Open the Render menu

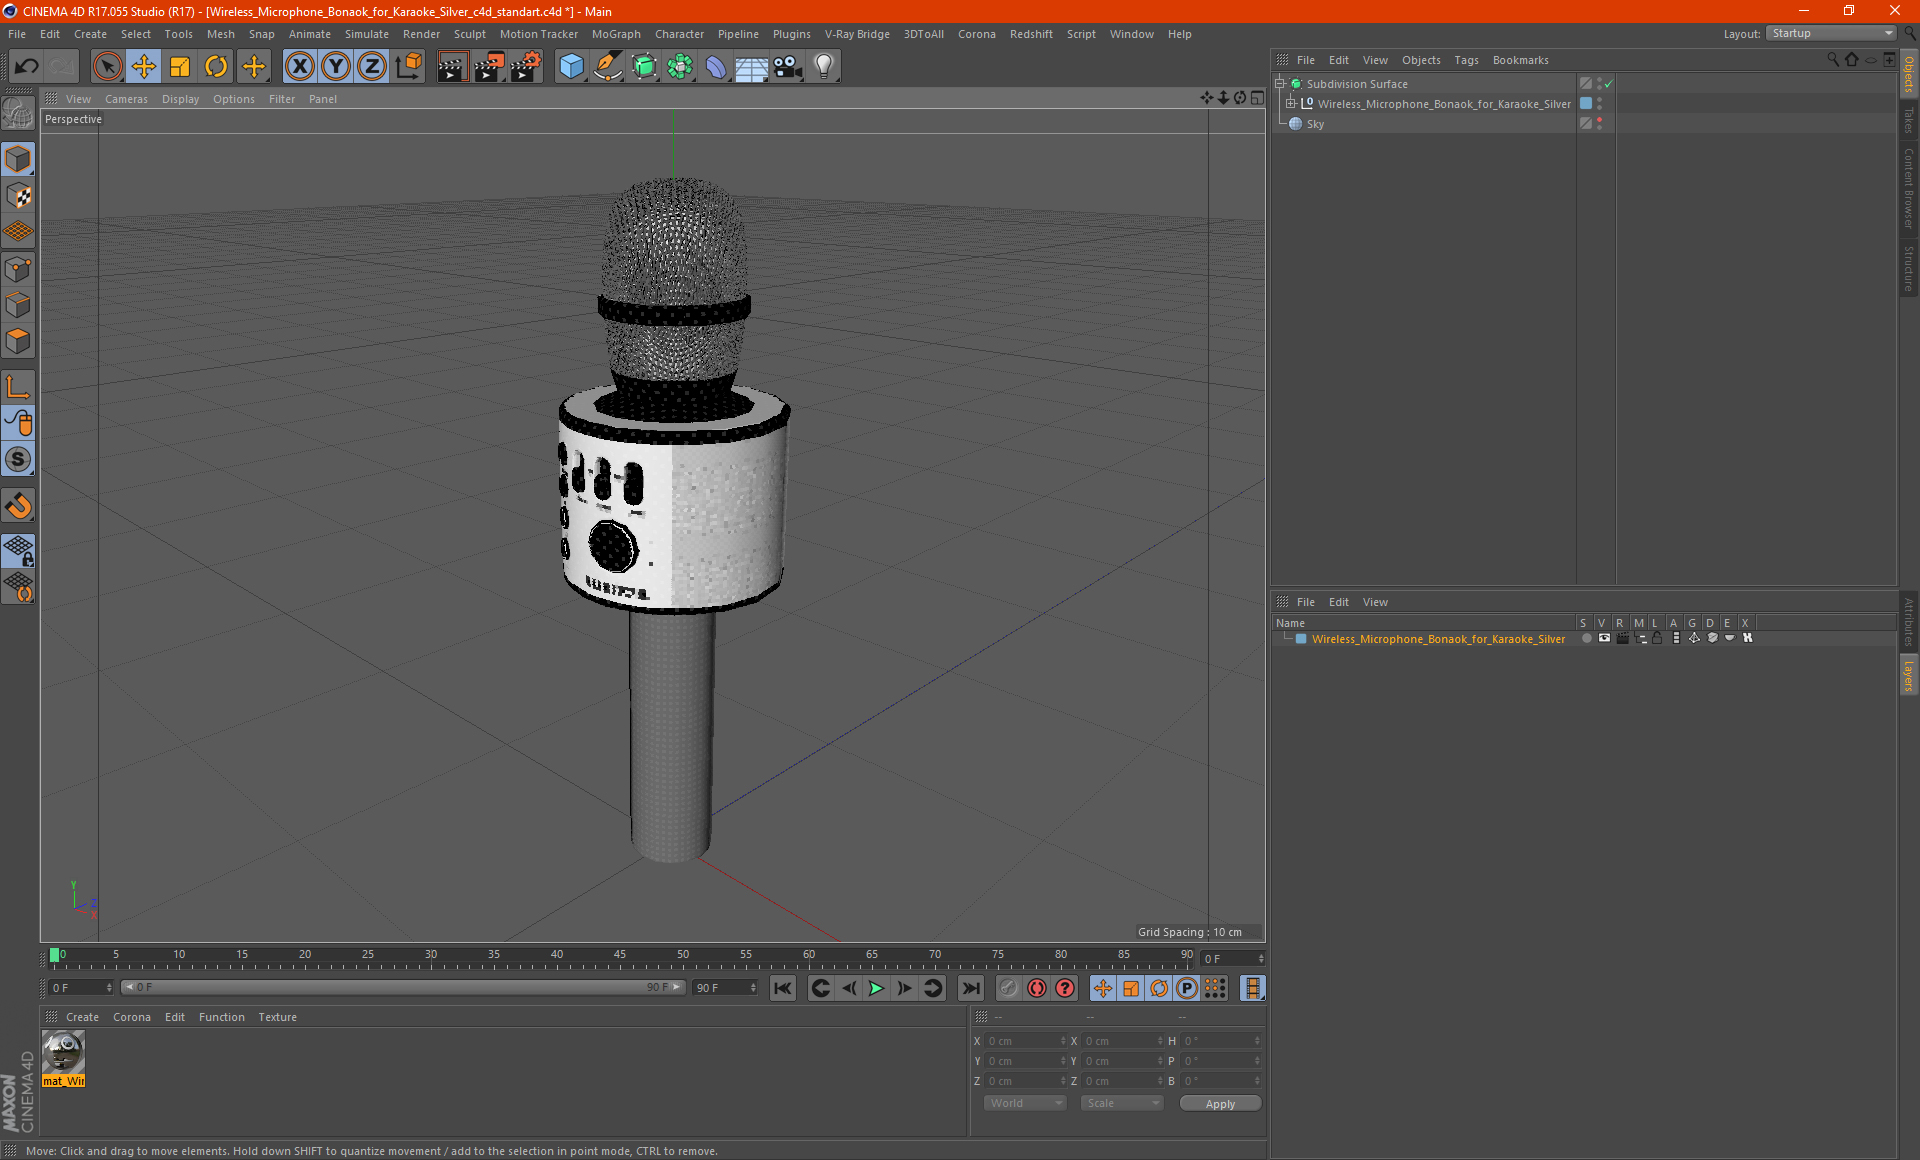tap(421, 34)
